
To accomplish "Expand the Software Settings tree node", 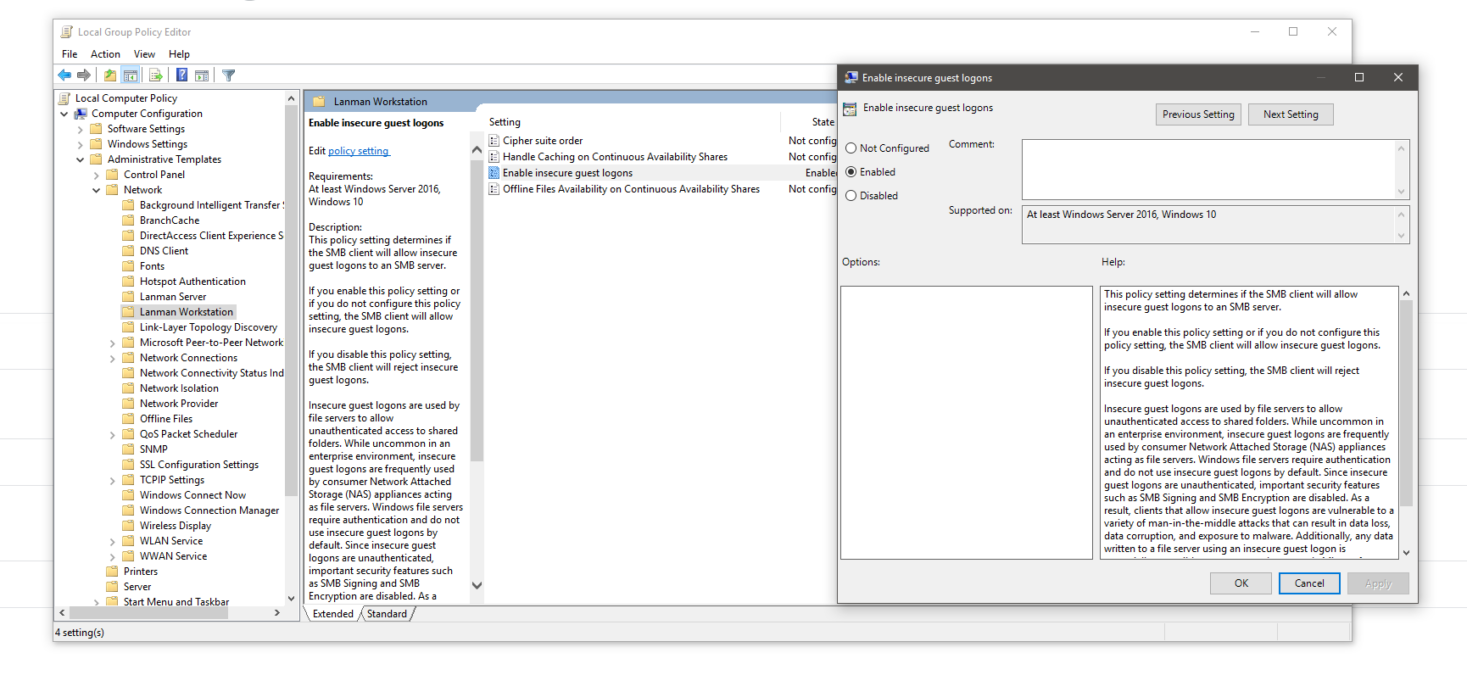I will pyautogui.click(x=81, y=129).
